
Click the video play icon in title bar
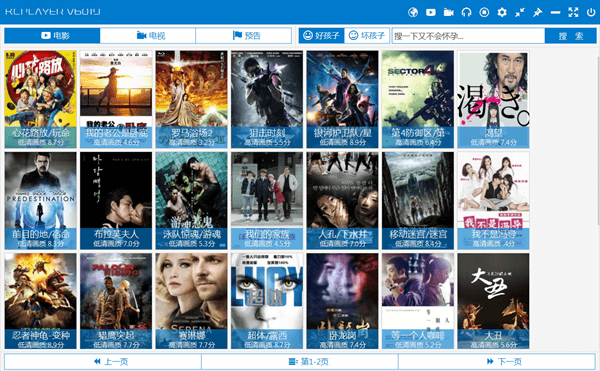(x=430, y=12)
